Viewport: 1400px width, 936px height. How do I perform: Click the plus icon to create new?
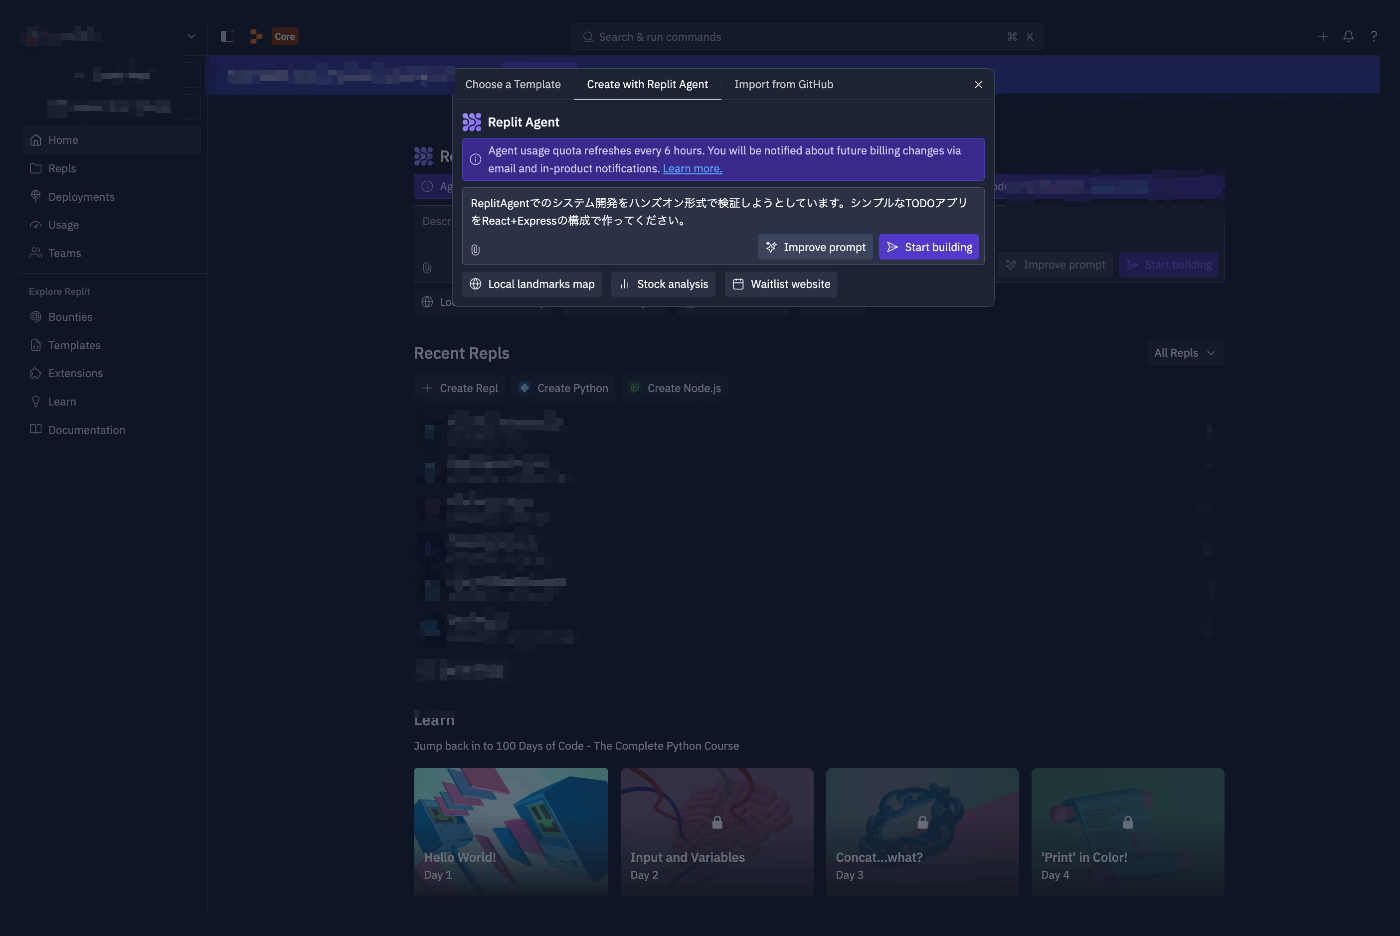(x=1323, y=37)
